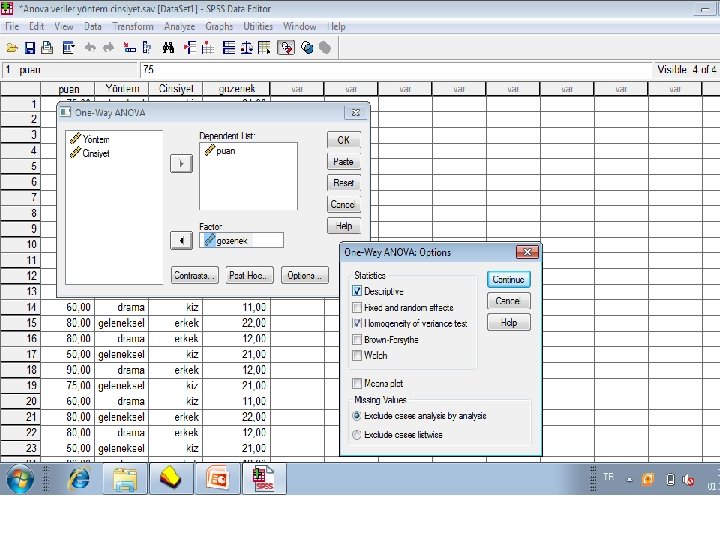The image size is (720, 540).
Task: Click Cancel in the Options dialog
Action: (508, 301)
